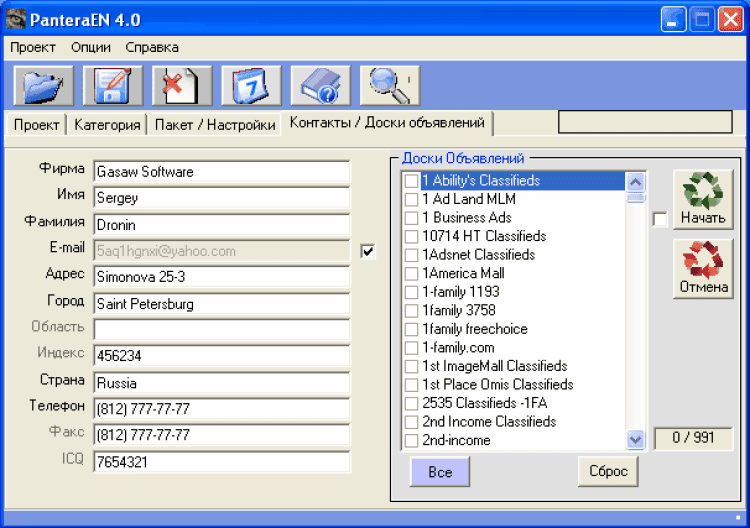750x528 pixels.
Task: Click the open folder toolbar icon
Action: (43, 86)
